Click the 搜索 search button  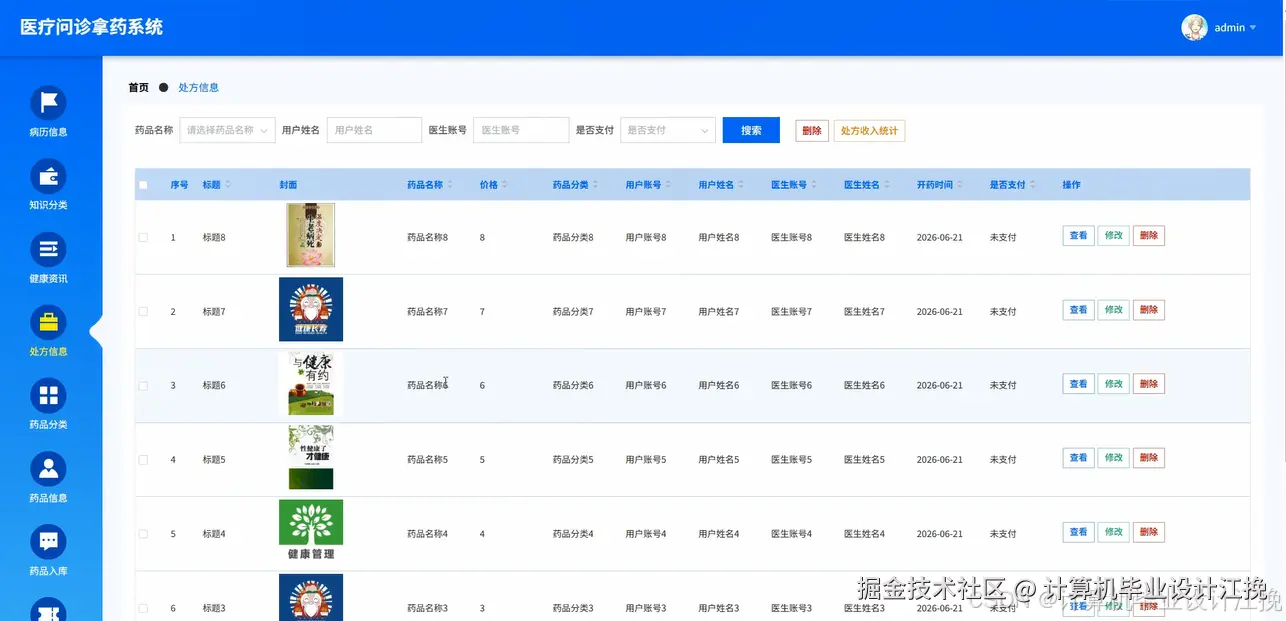pos(751,129)
